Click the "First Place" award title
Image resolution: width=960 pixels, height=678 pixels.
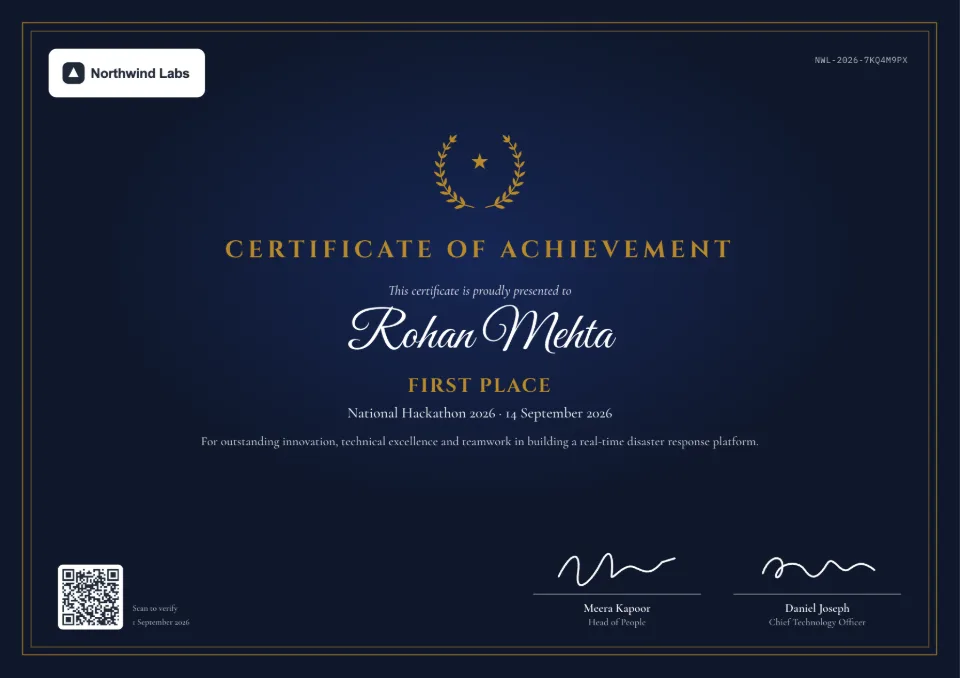tap(479, 385)
